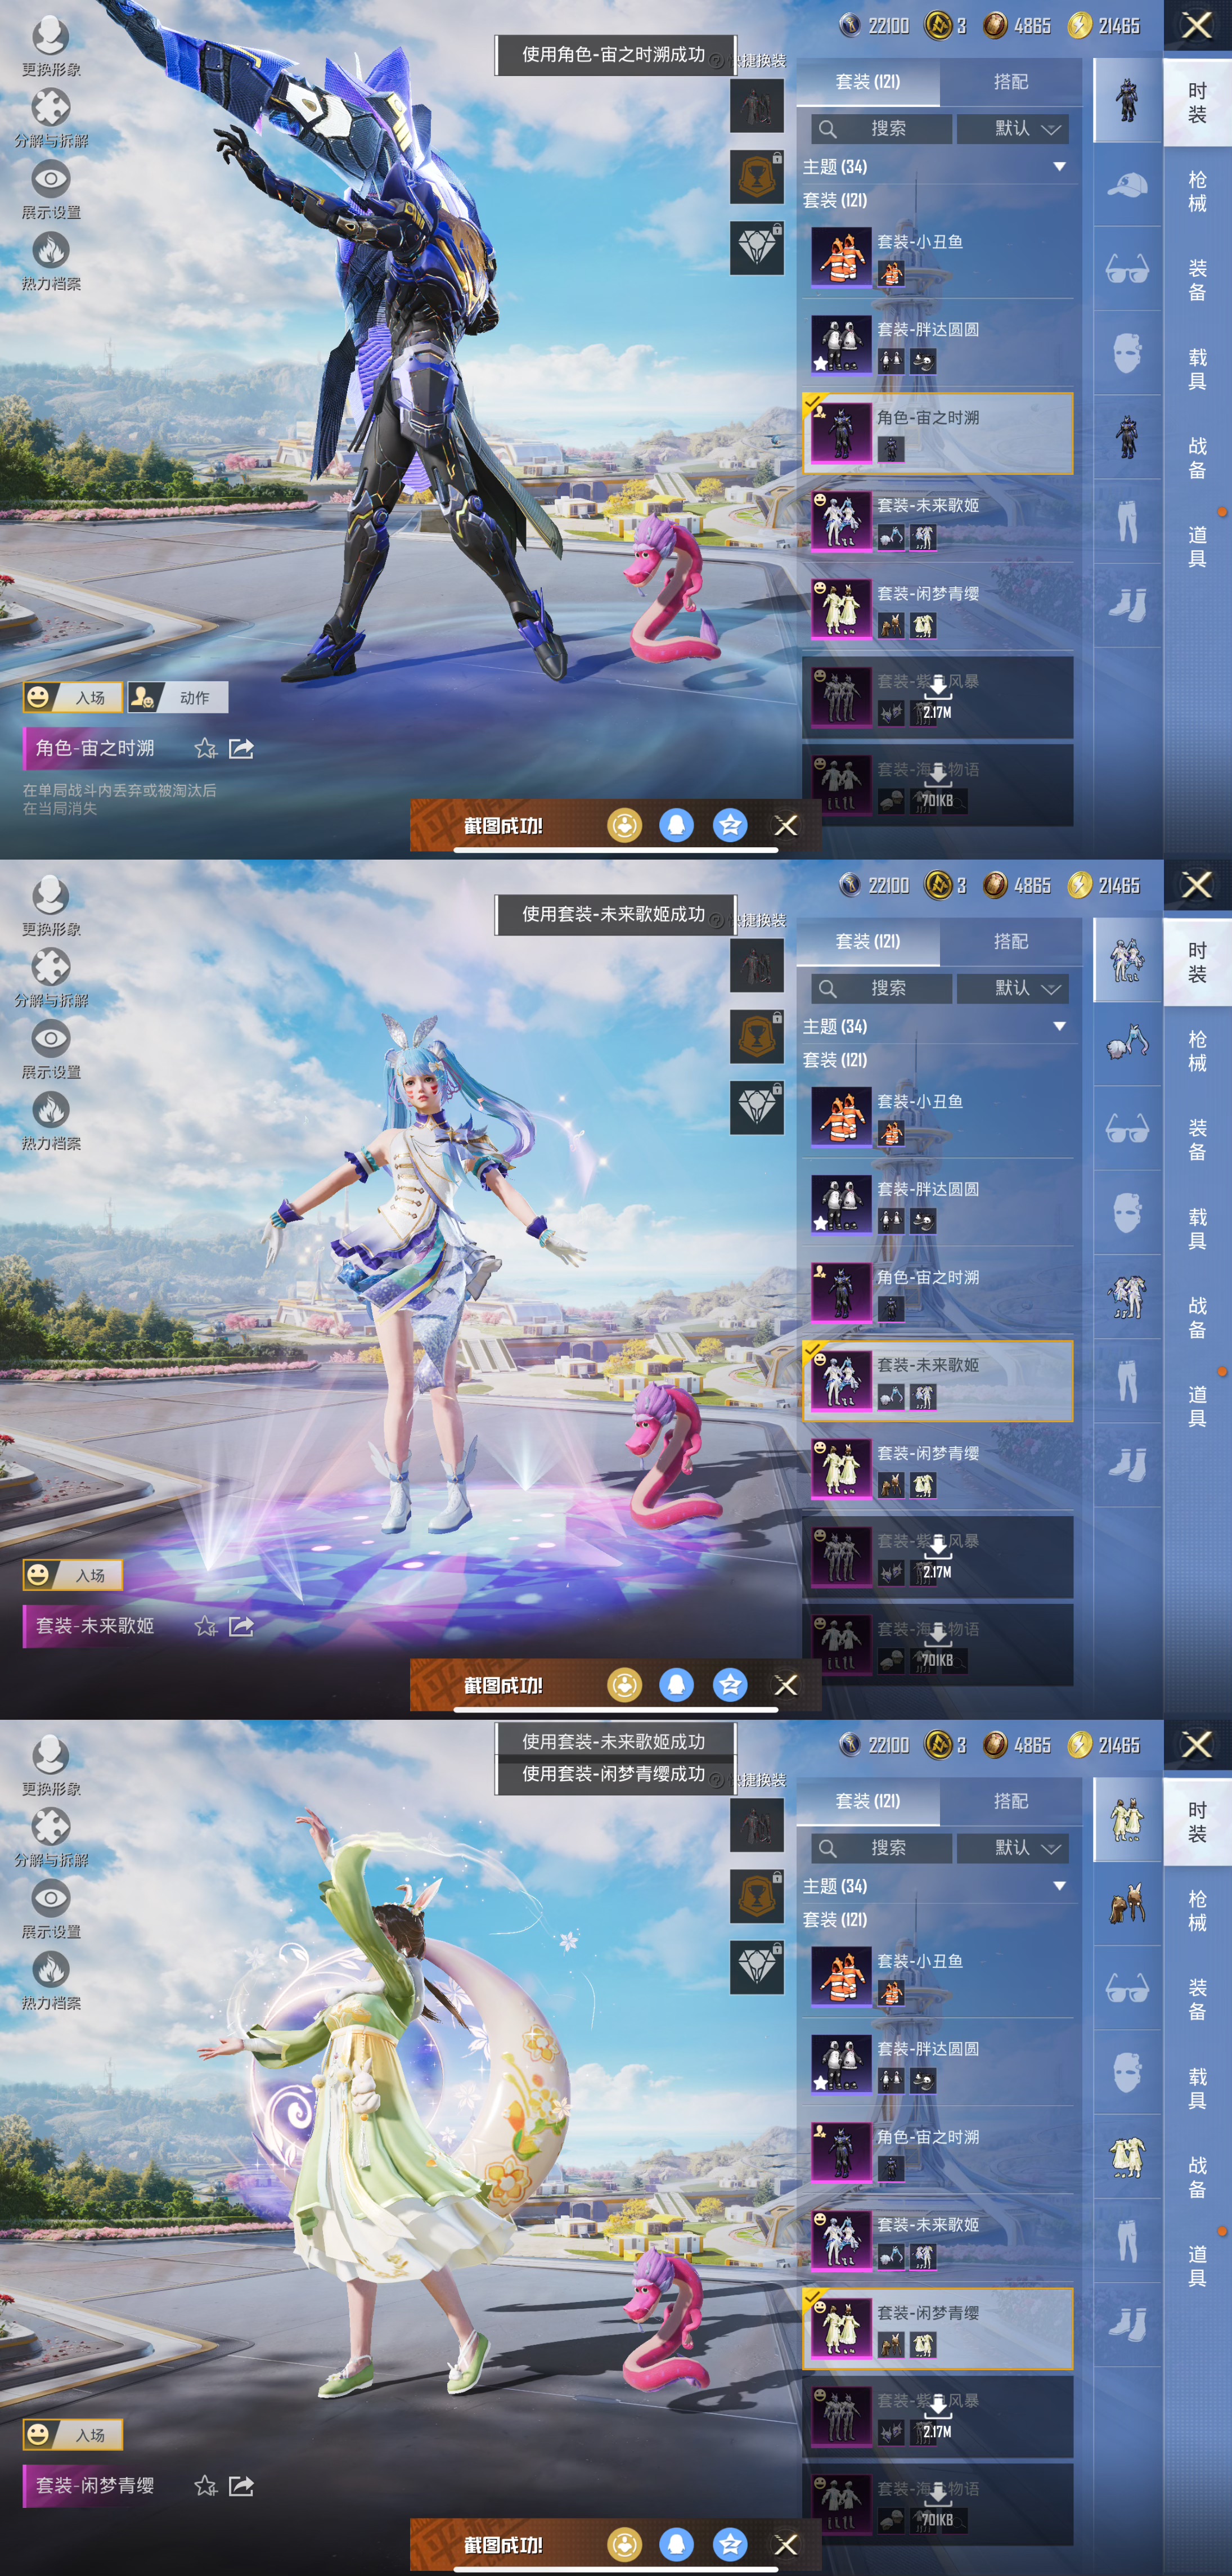Switch to 搭配 tab on 宙之时溯 screen
Image resolution: width=1232 pixels, height=2576 pixels.
click(1010, 82)
